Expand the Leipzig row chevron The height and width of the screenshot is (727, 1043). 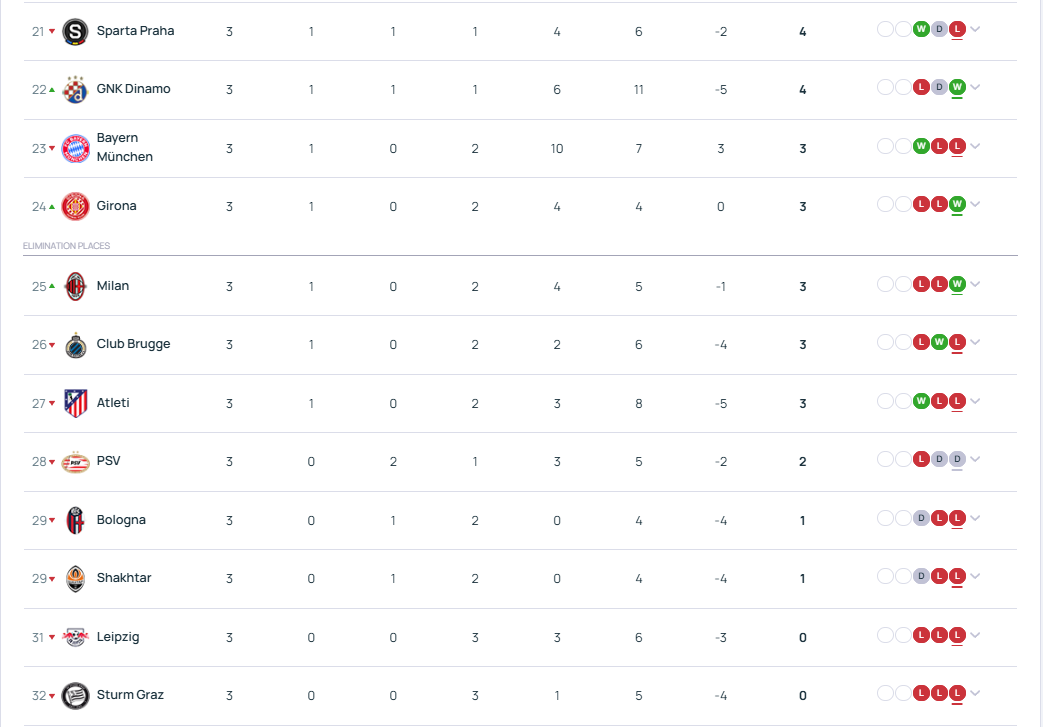tap(975, 635)
